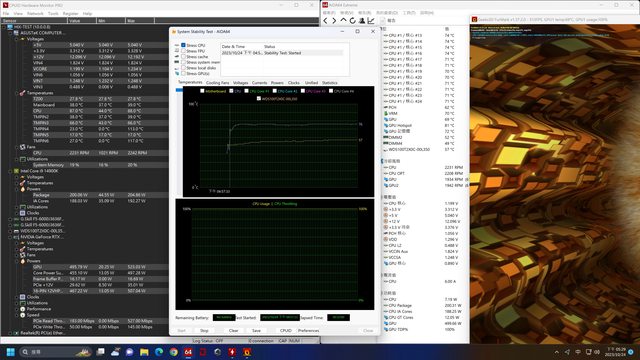Image resolution: width=640 pixels, height=360 pixels.
Task: Open the Tools menu in HWMonitor
Action: click(53, 13)
